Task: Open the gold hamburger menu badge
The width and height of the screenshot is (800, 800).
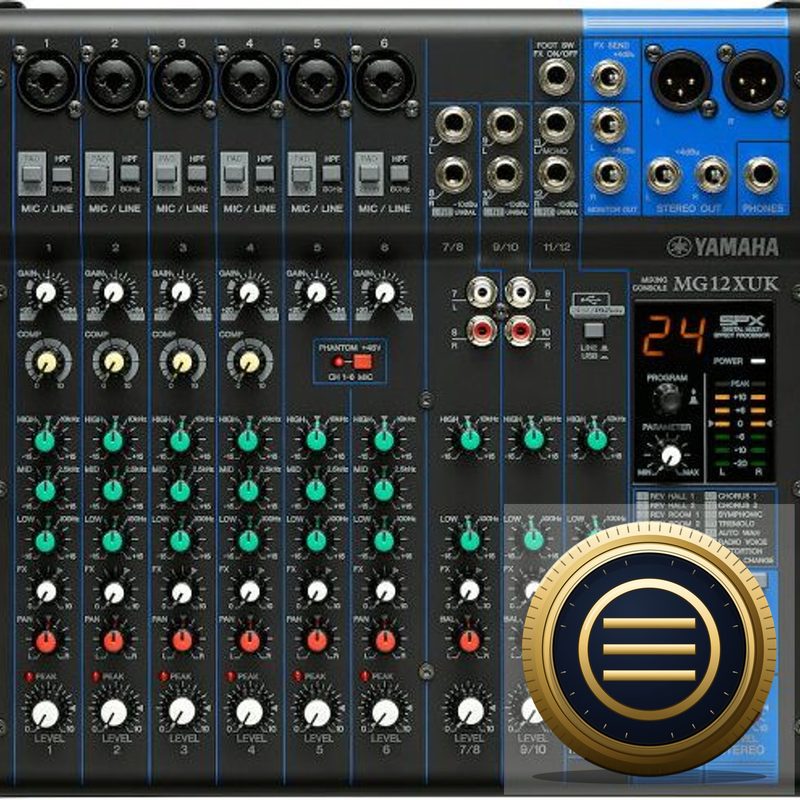Action: [x=649, y=648]
